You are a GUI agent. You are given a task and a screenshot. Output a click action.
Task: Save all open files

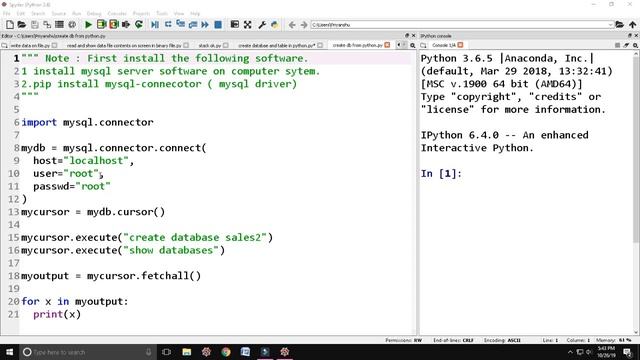(x=47, y=25)
